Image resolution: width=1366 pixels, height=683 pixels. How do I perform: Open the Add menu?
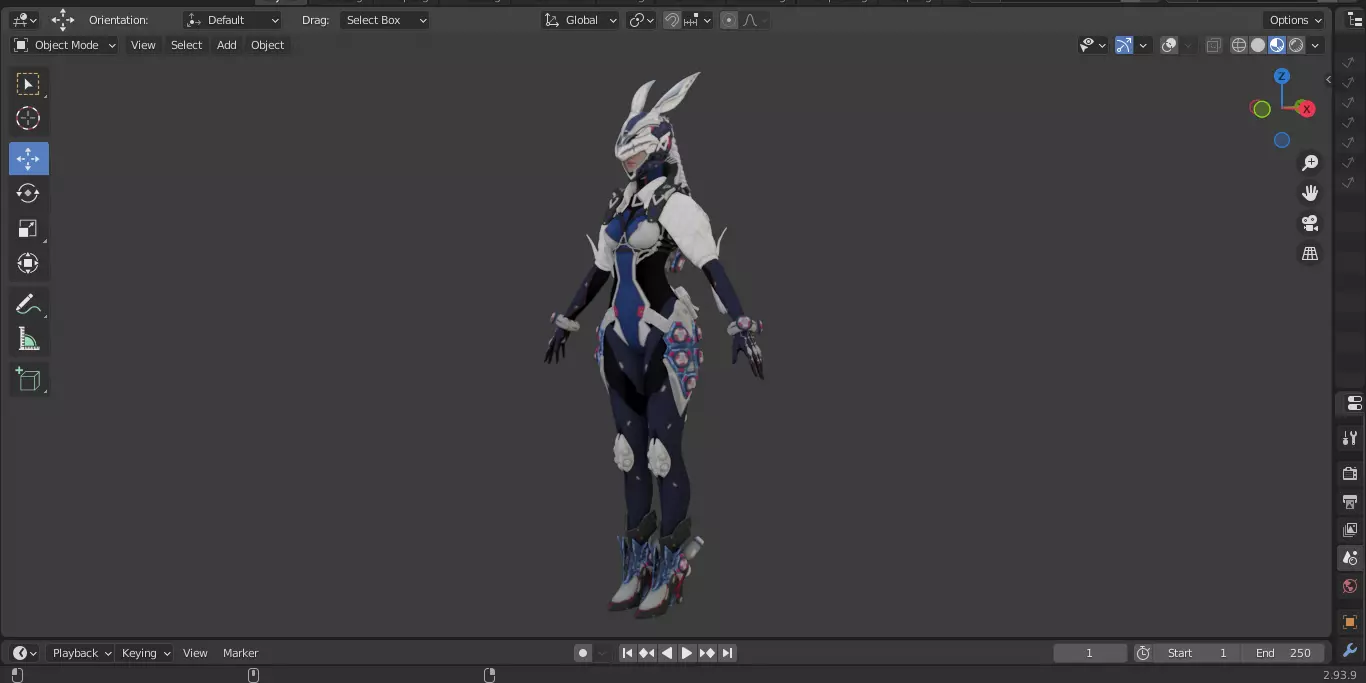coord(227,45)
